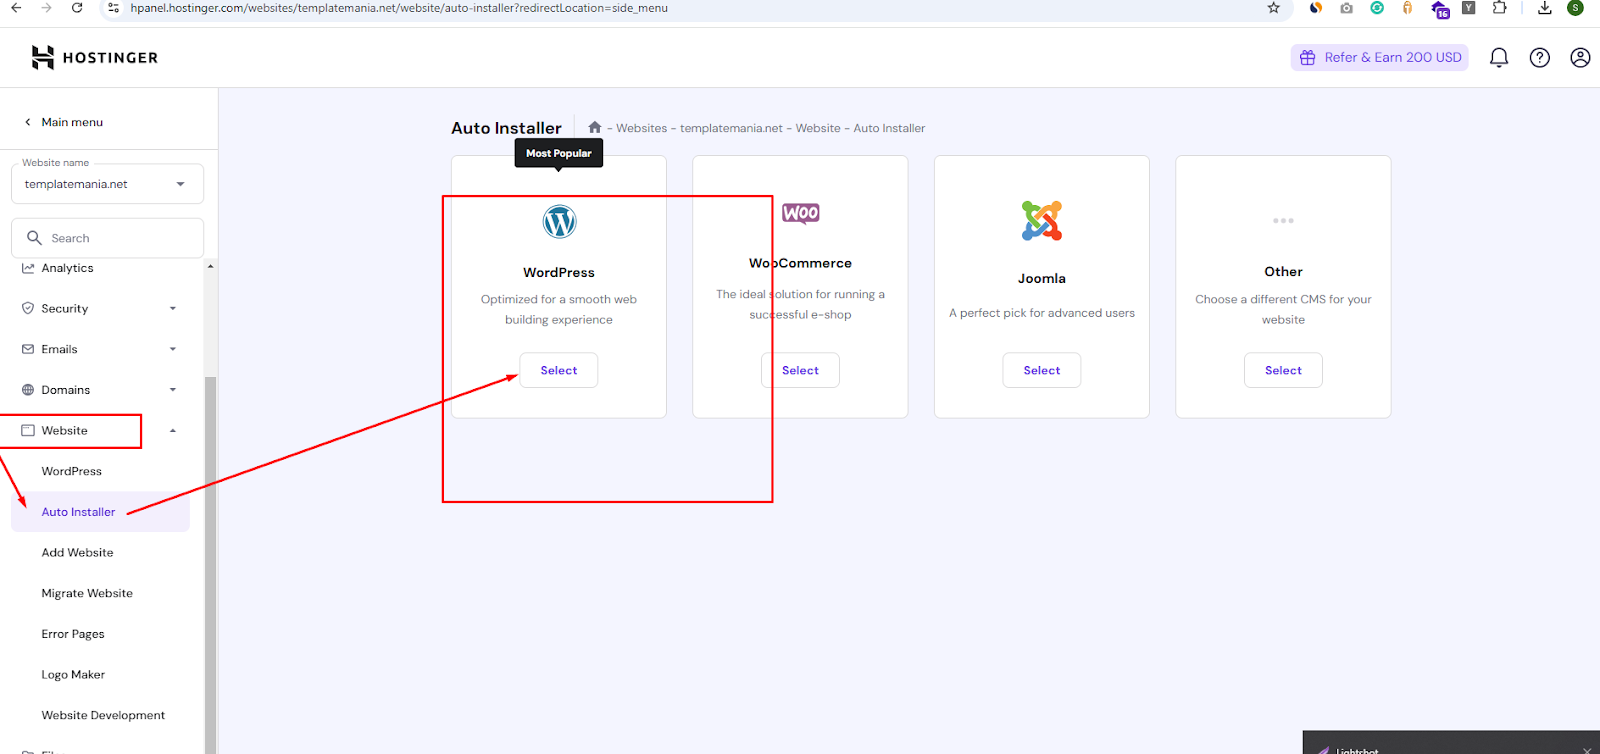Viewport: 1600px width, 754px height.
Task: Click the Security shield icon in the sidebar
Action: (x=28, y=308)
